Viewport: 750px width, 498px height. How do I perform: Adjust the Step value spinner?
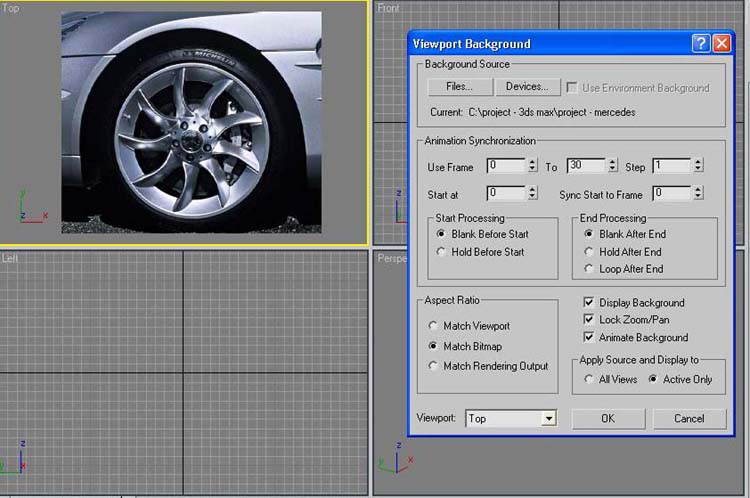(697, 165)
